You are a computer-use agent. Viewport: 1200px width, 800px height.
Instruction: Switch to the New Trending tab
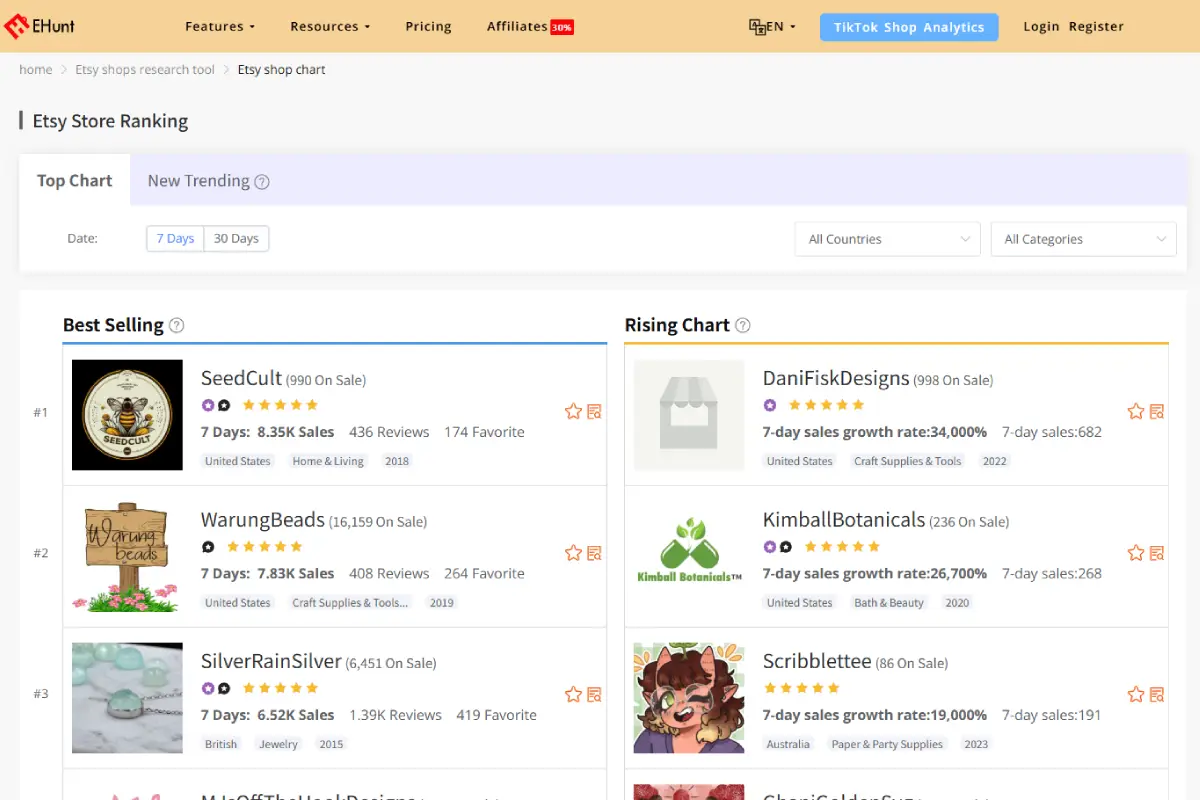coord(198,181)
